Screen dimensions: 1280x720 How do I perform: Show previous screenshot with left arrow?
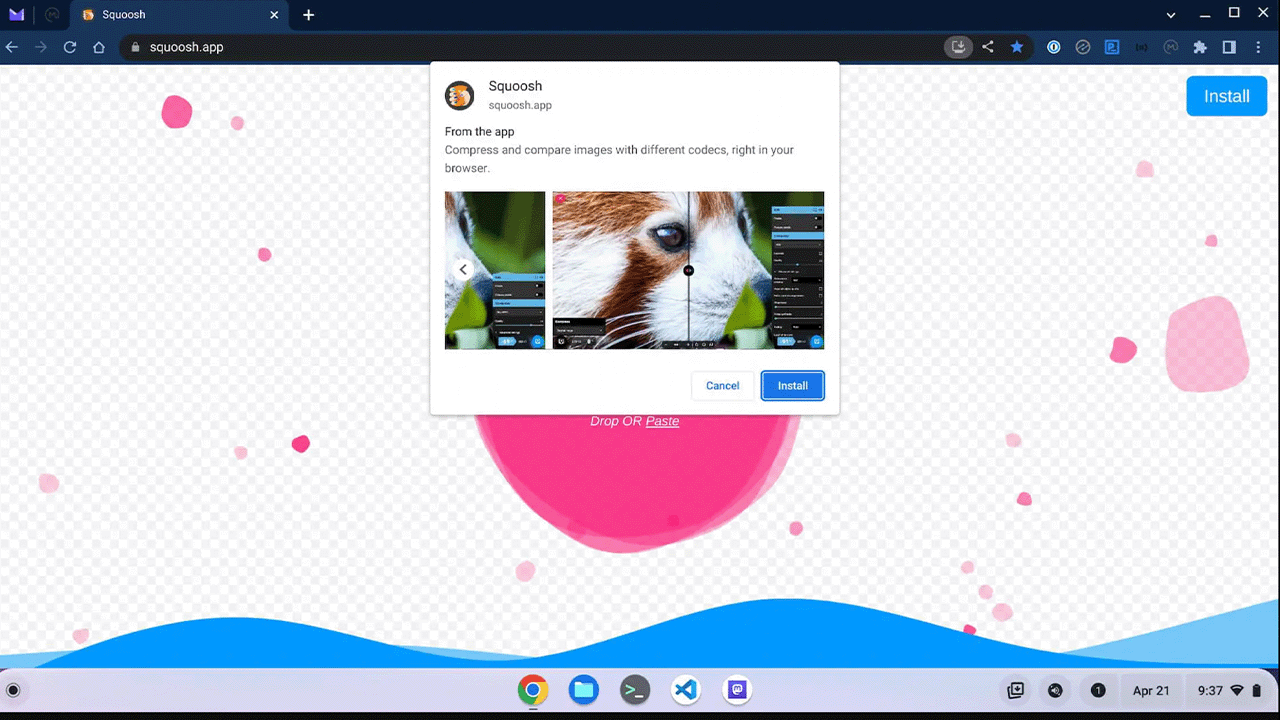(463, 270)
